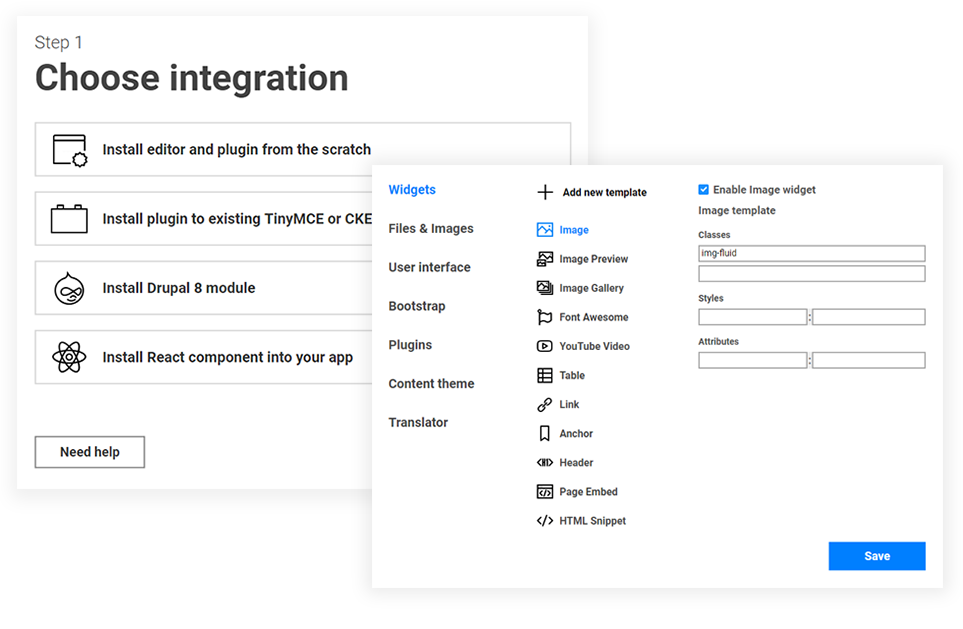
Task: Select the Font Awesome label
Action: pyautogui.click(x=593, y=317)
